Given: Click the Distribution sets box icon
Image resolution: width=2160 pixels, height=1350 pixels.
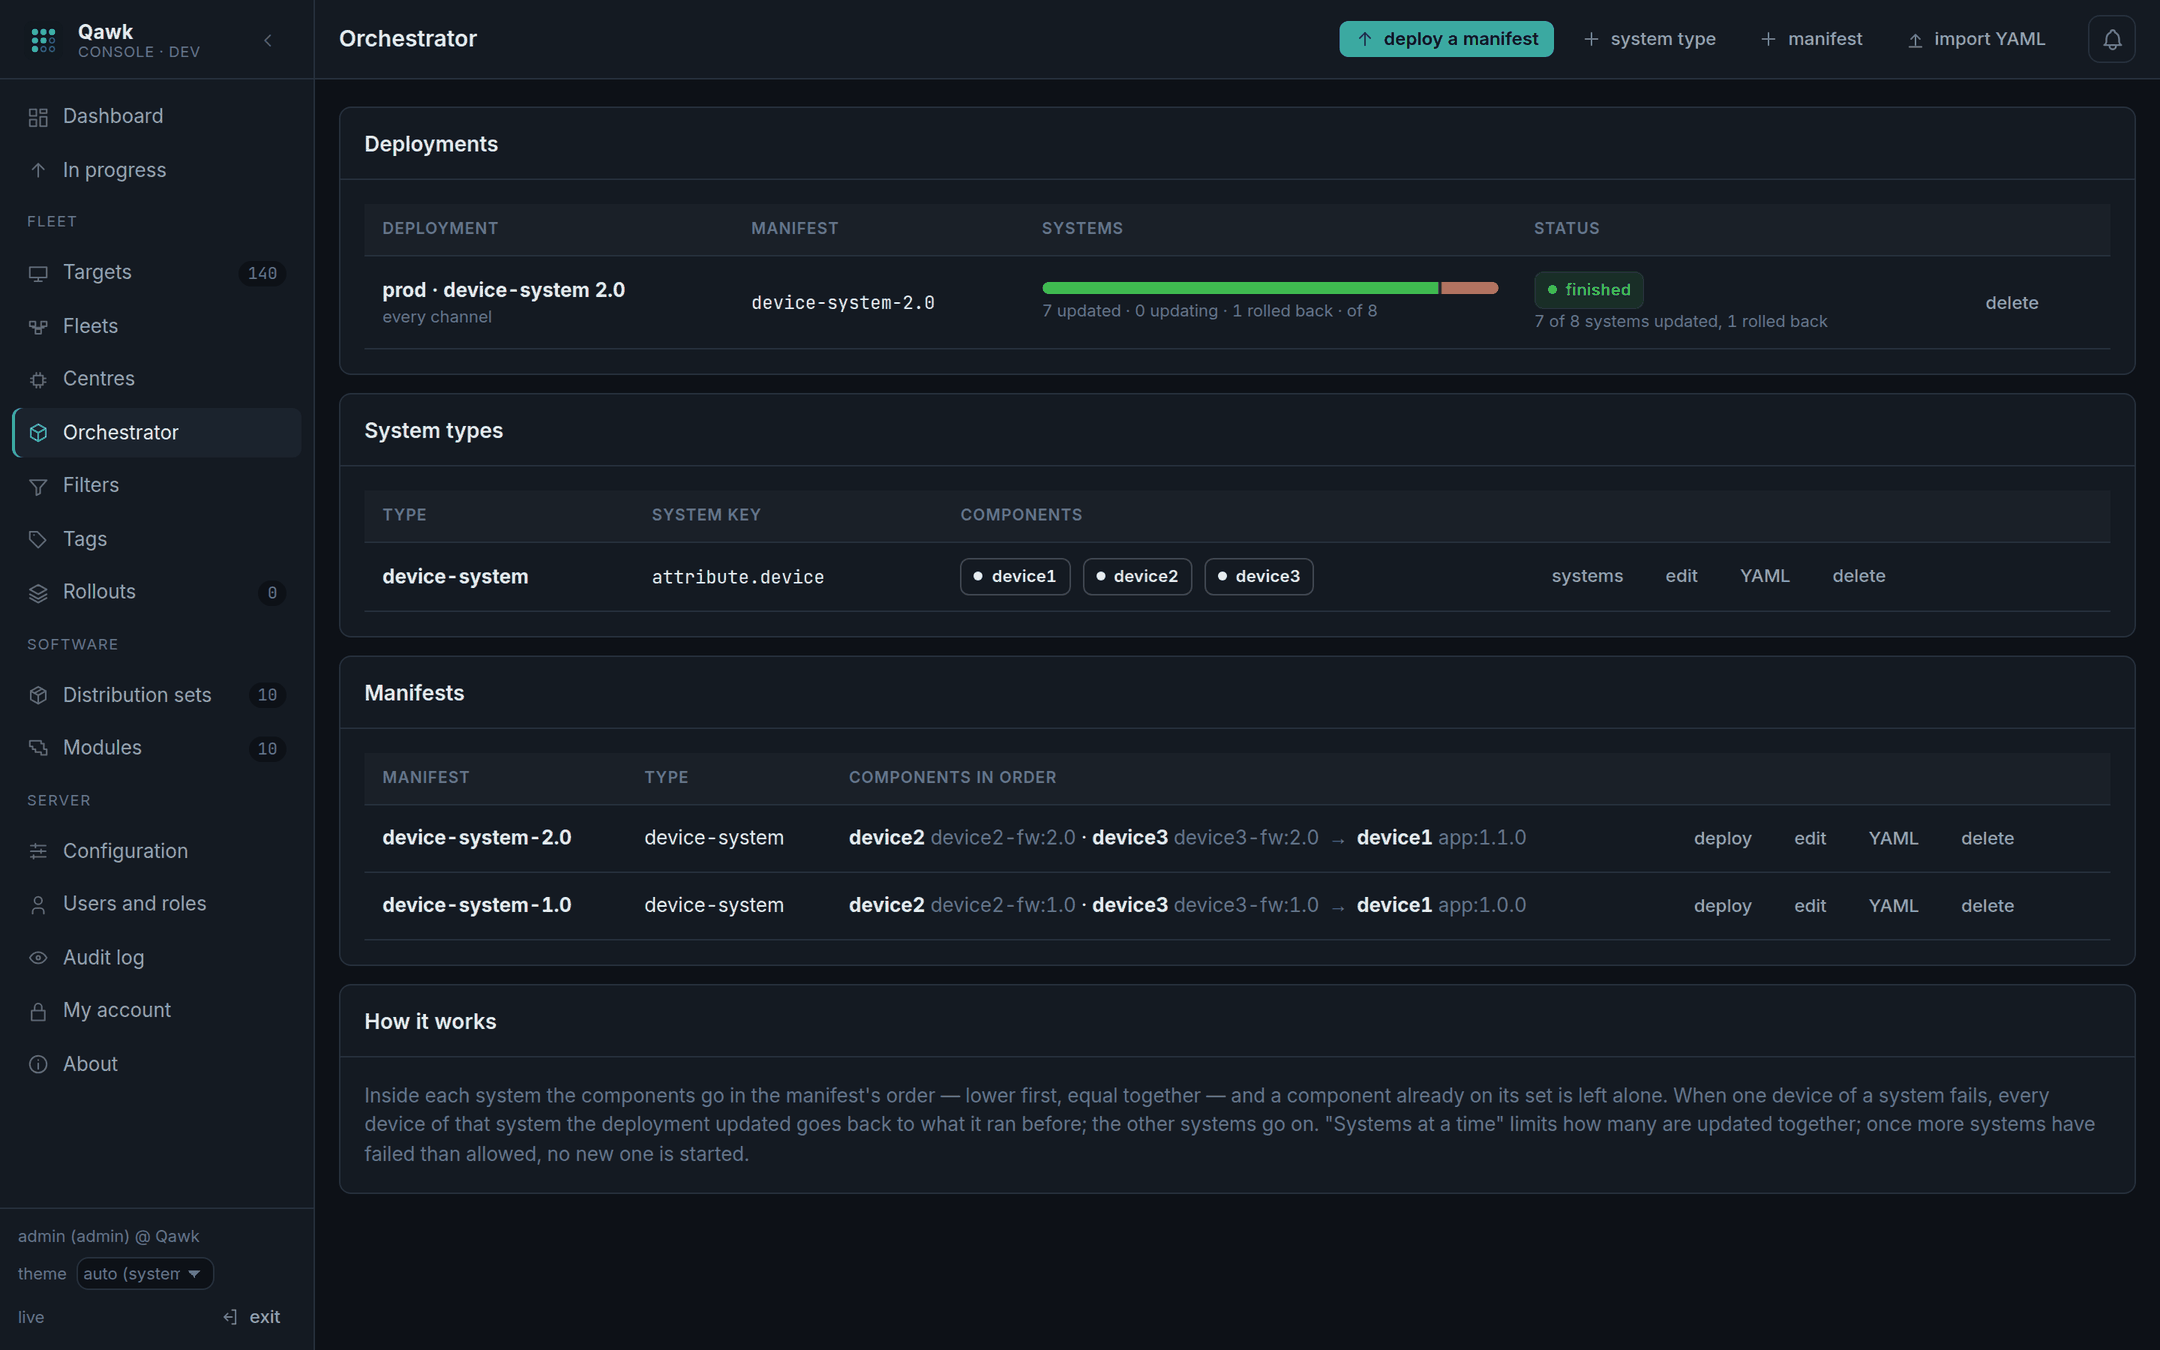Looking at the screenshot, I should (38, 695).
